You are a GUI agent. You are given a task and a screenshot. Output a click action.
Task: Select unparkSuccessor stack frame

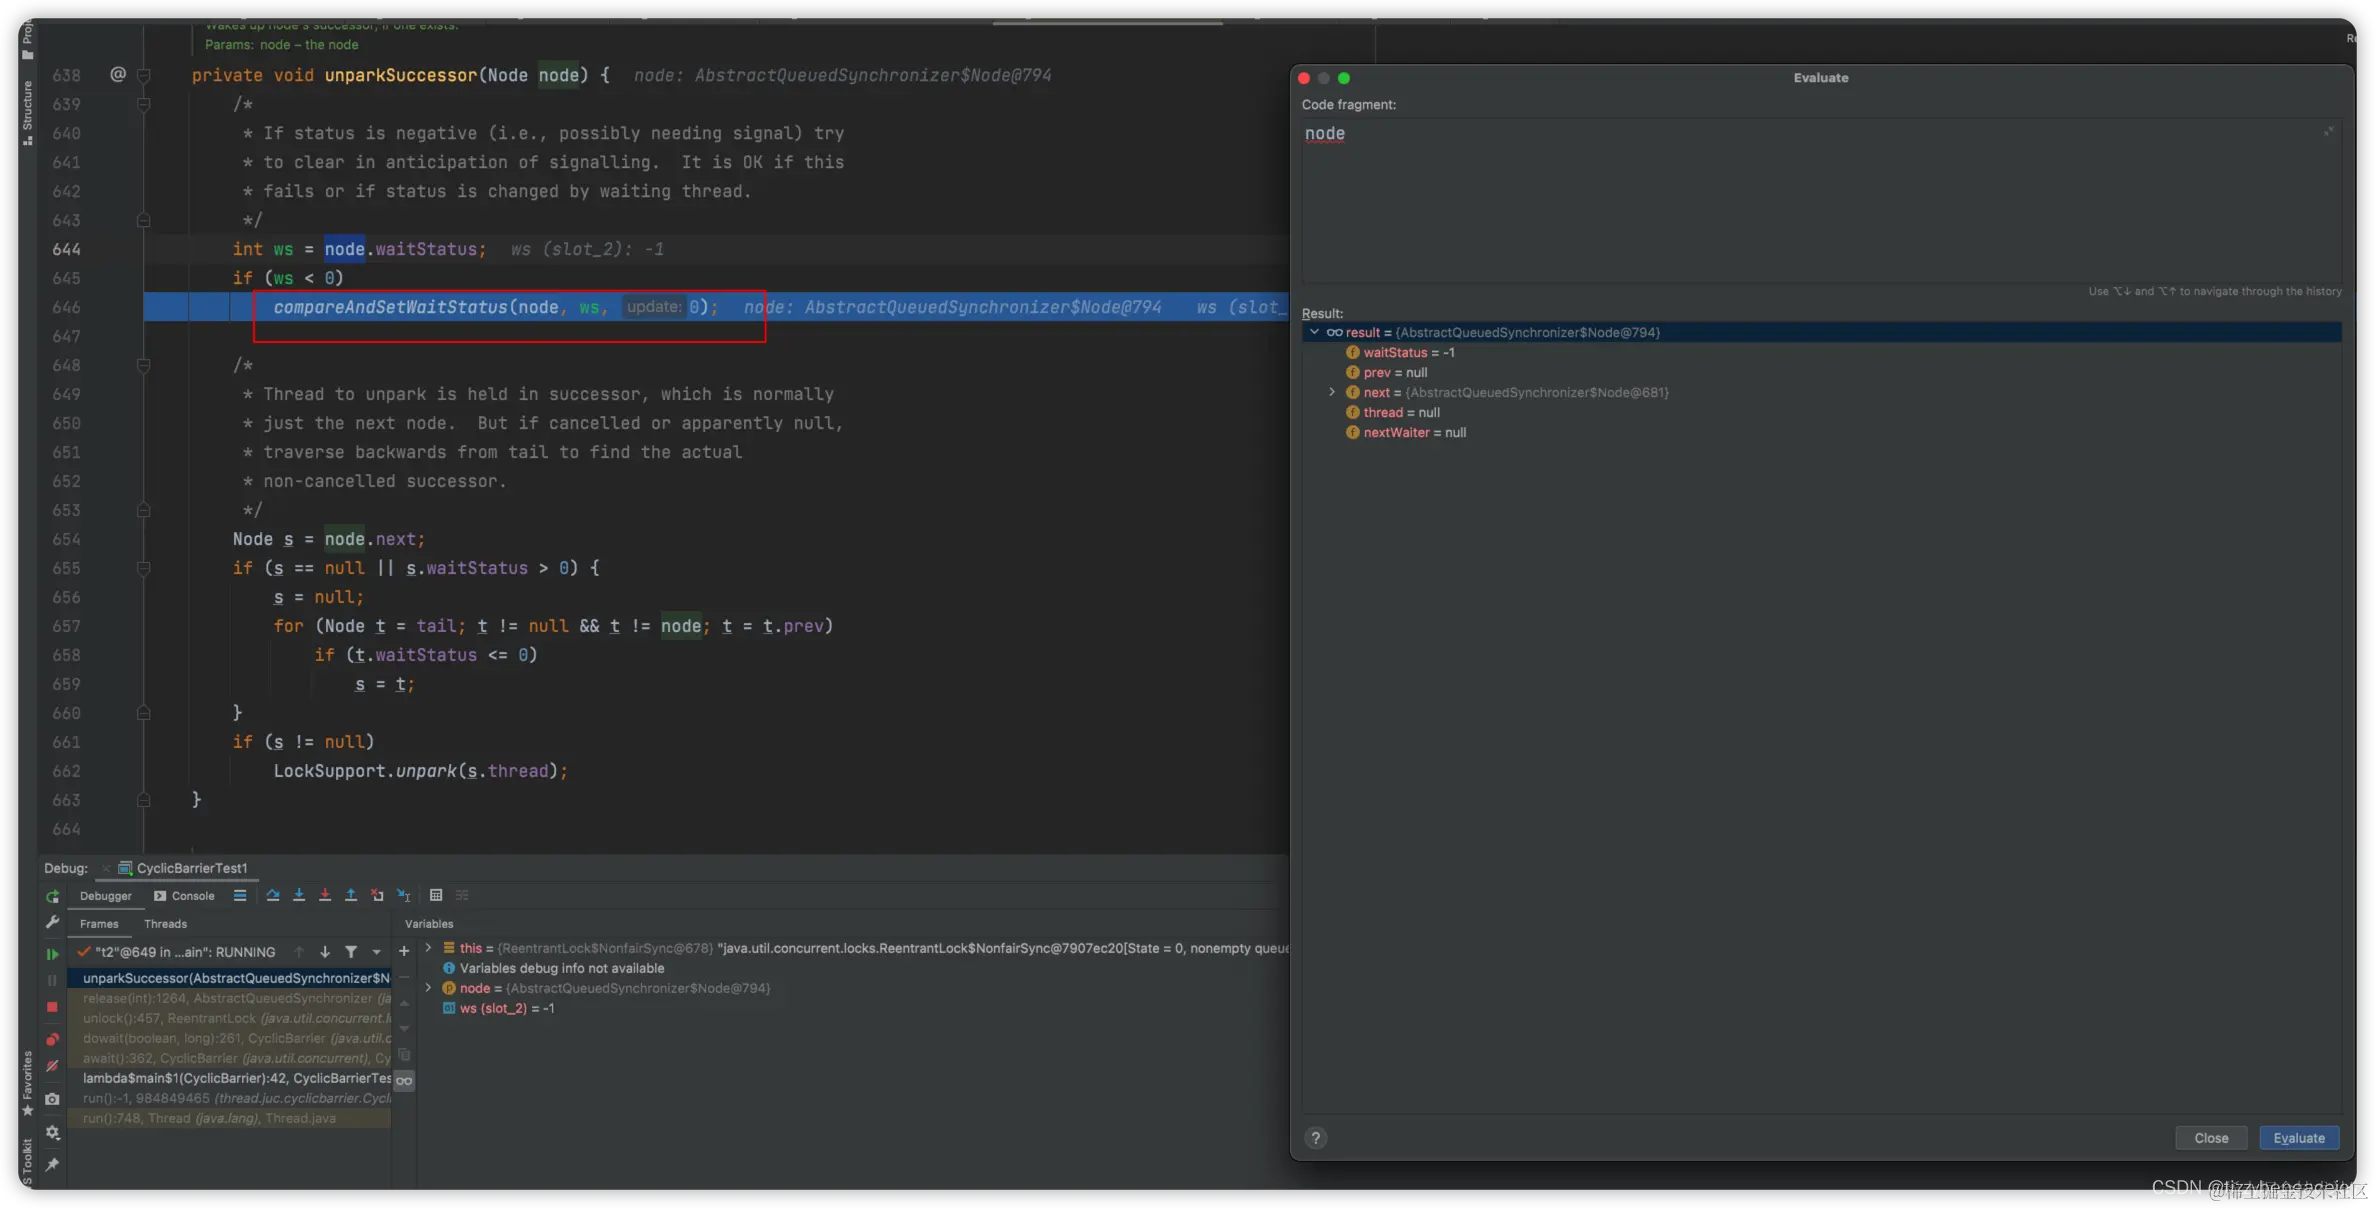click(x=229, y=978)
